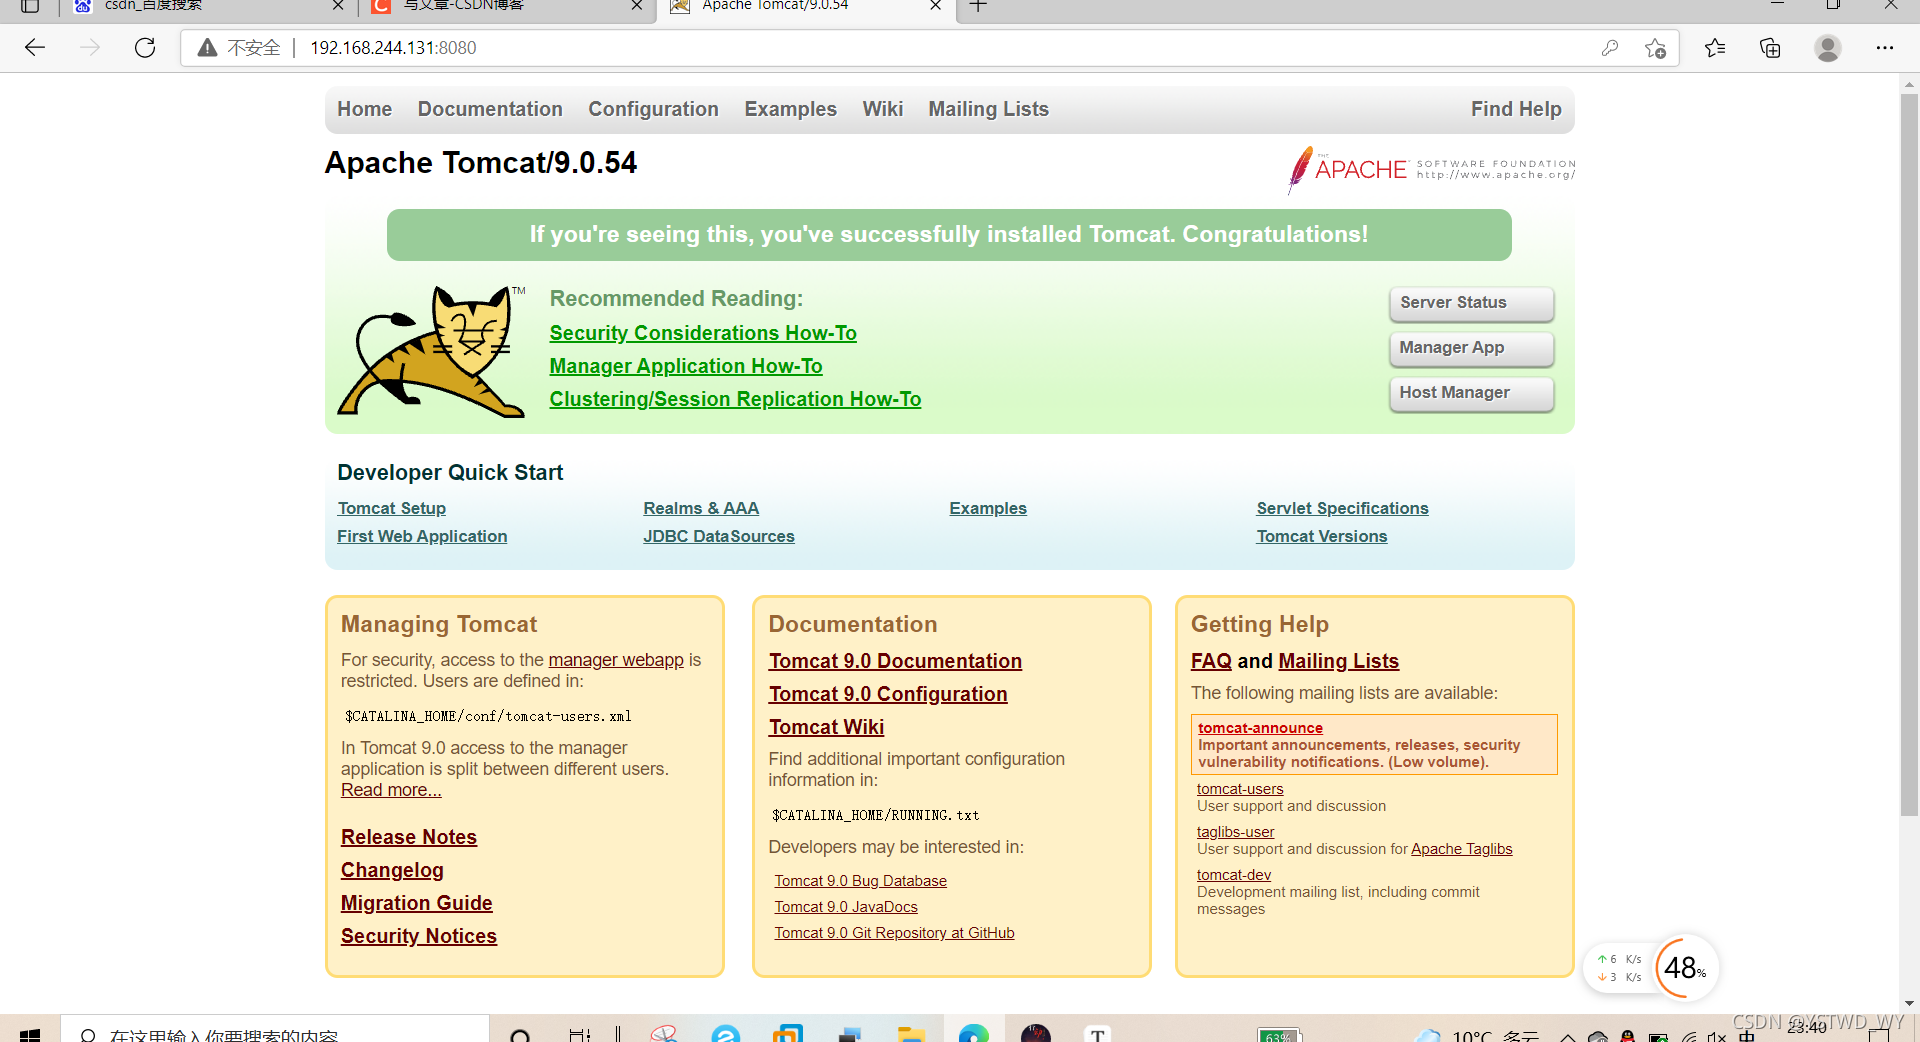The image size is (1920, 1042).
Task: Click the browser back arrow
Action: [x=35, y=48]
